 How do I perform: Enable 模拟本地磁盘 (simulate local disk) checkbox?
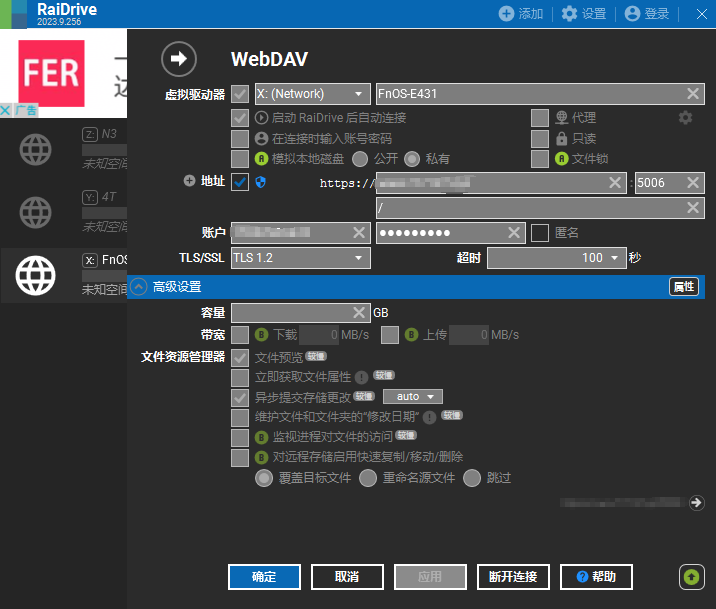point(240,159)
